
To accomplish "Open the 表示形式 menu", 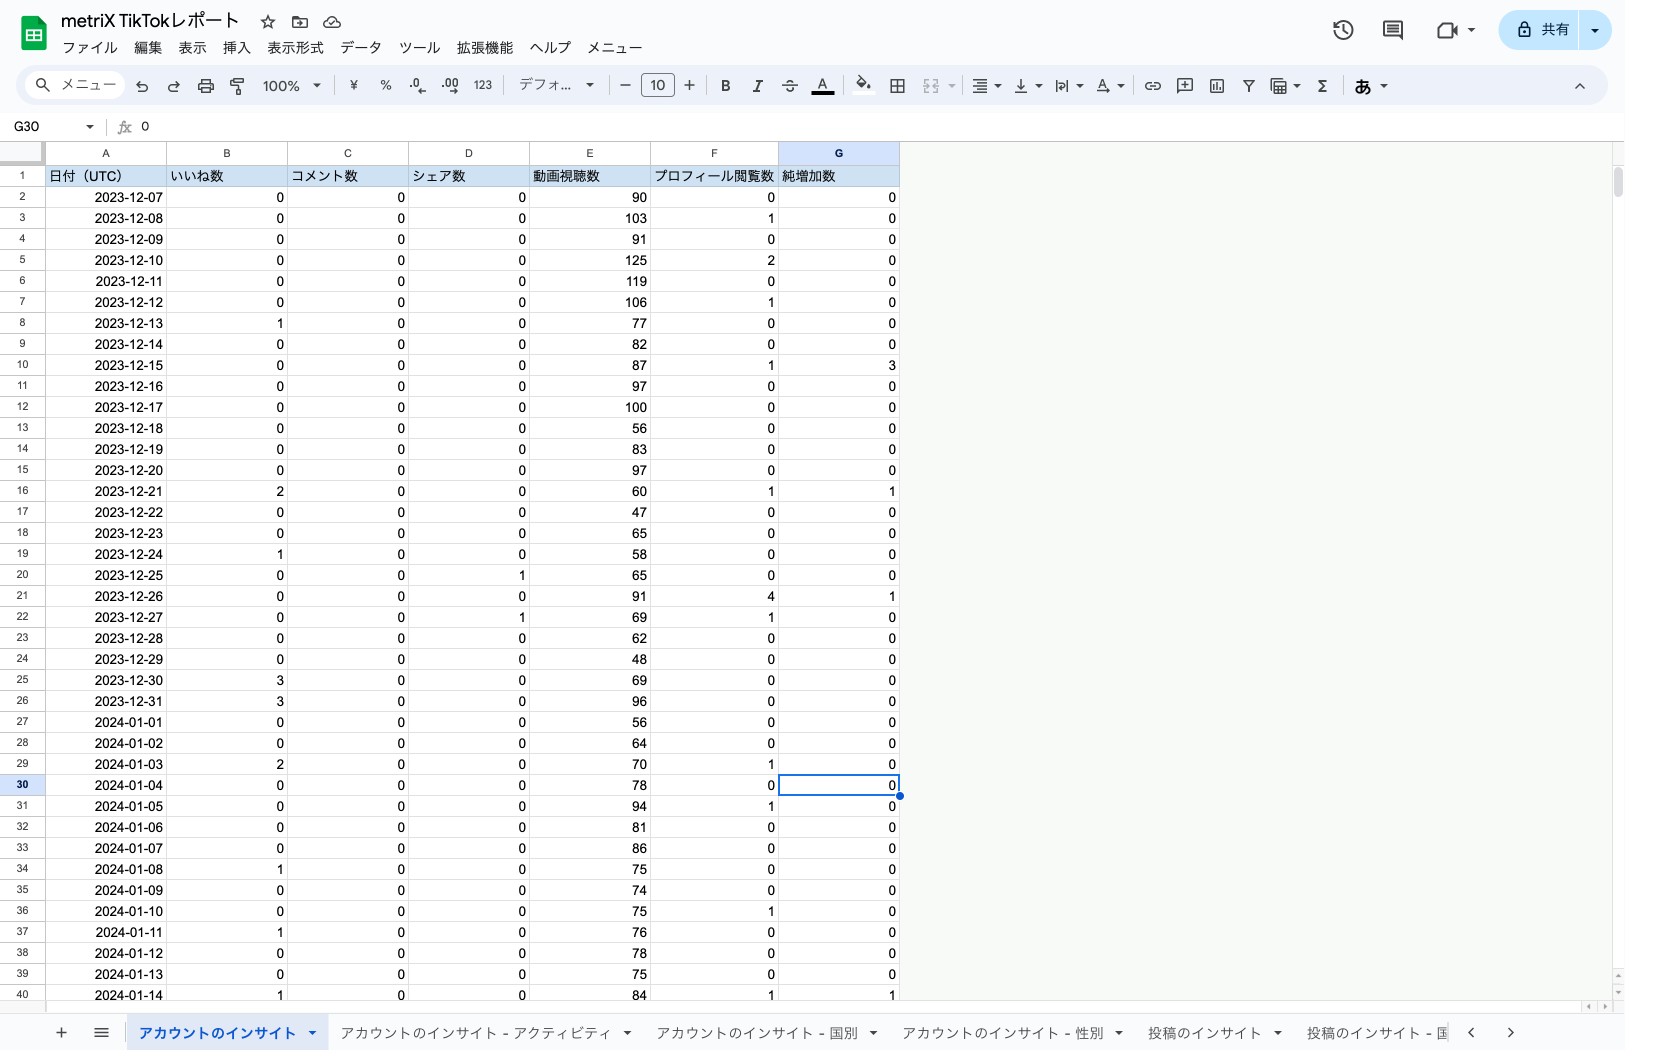I will (x=295, y=48).
